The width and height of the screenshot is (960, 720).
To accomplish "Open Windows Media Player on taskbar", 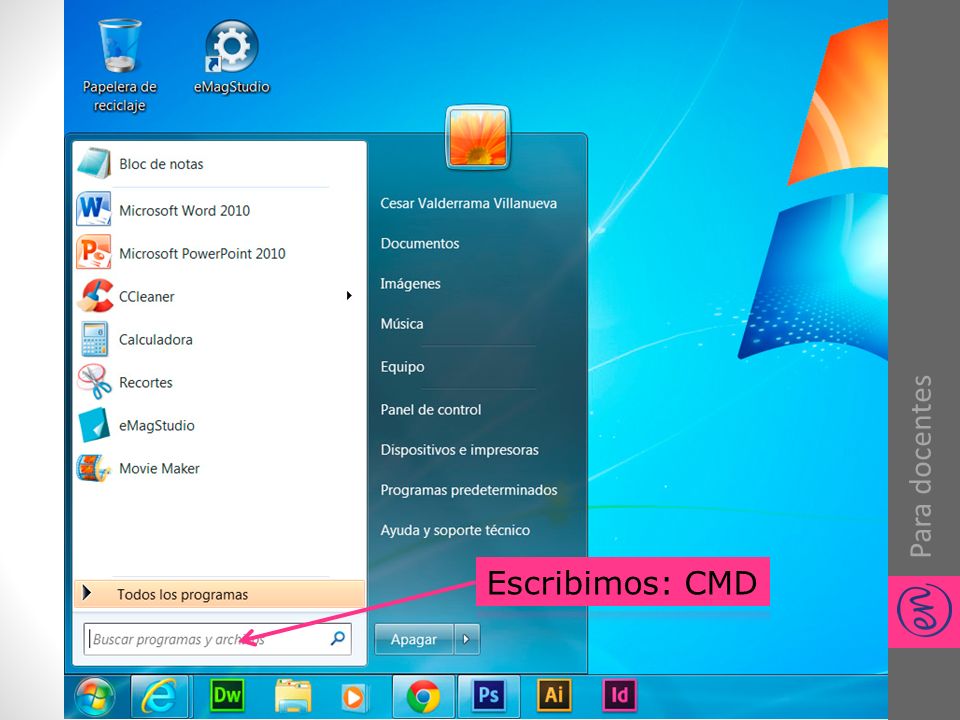I will 353,697.
